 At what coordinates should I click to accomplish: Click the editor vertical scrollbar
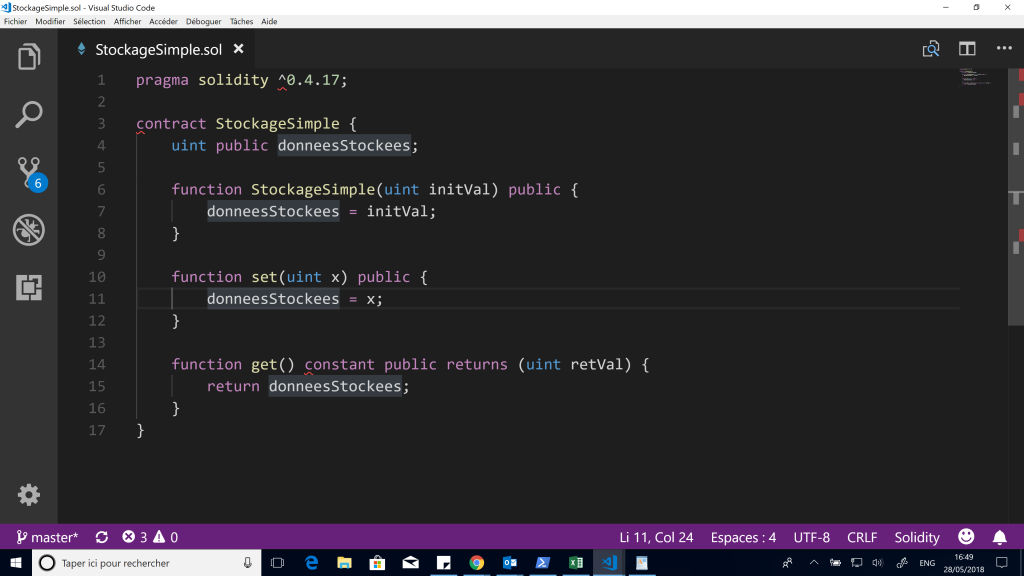pyautogui.click(x=1016, y=196)
